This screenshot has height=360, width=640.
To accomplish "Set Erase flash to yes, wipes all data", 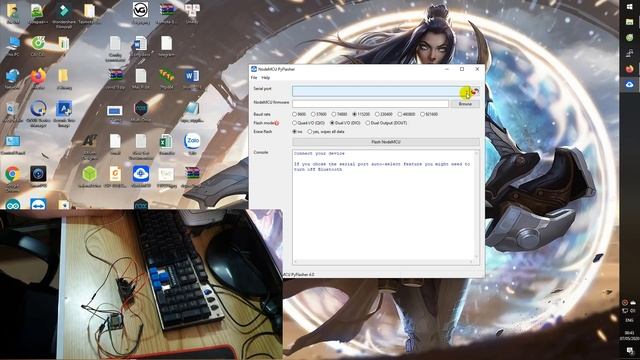I will point(326,132).
